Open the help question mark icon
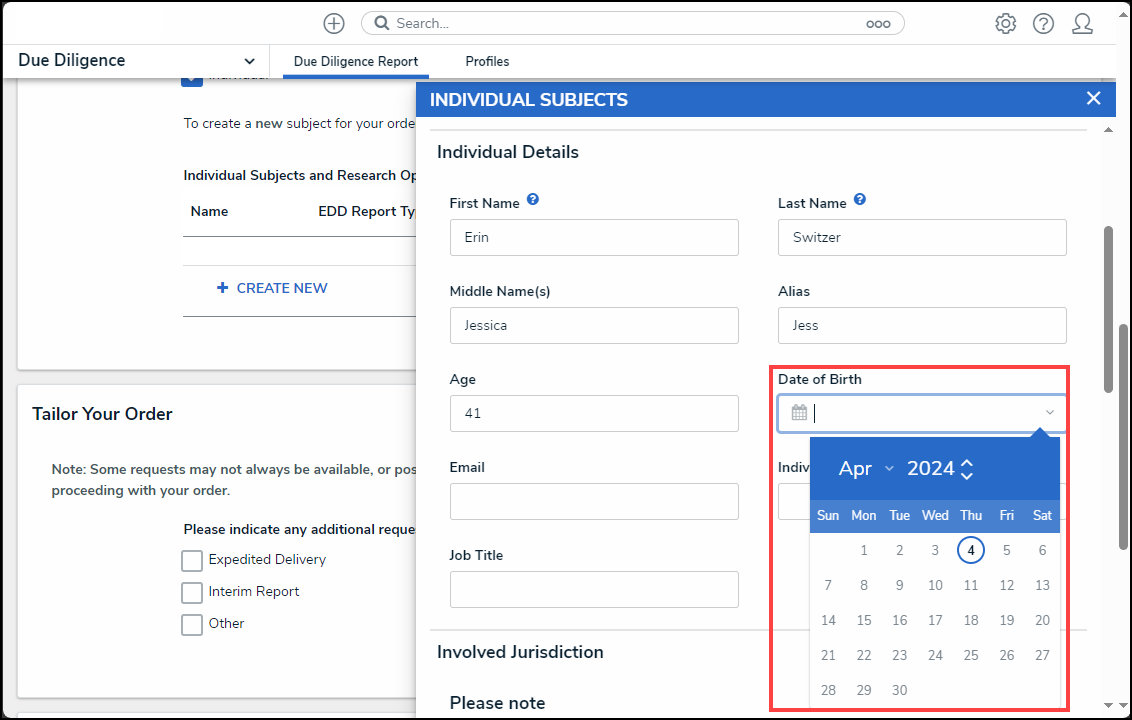 (1043, 23)
